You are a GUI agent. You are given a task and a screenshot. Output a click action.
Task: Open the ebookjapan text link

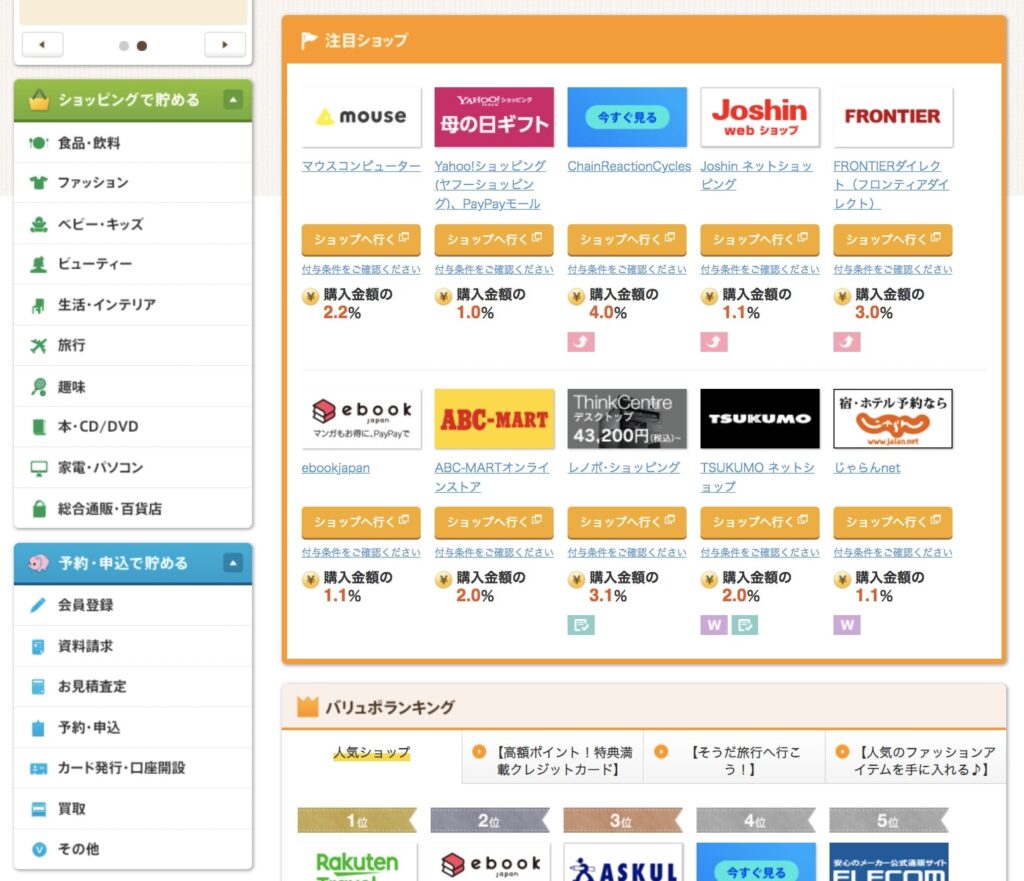pyautogui.click(x=336, y=468)
